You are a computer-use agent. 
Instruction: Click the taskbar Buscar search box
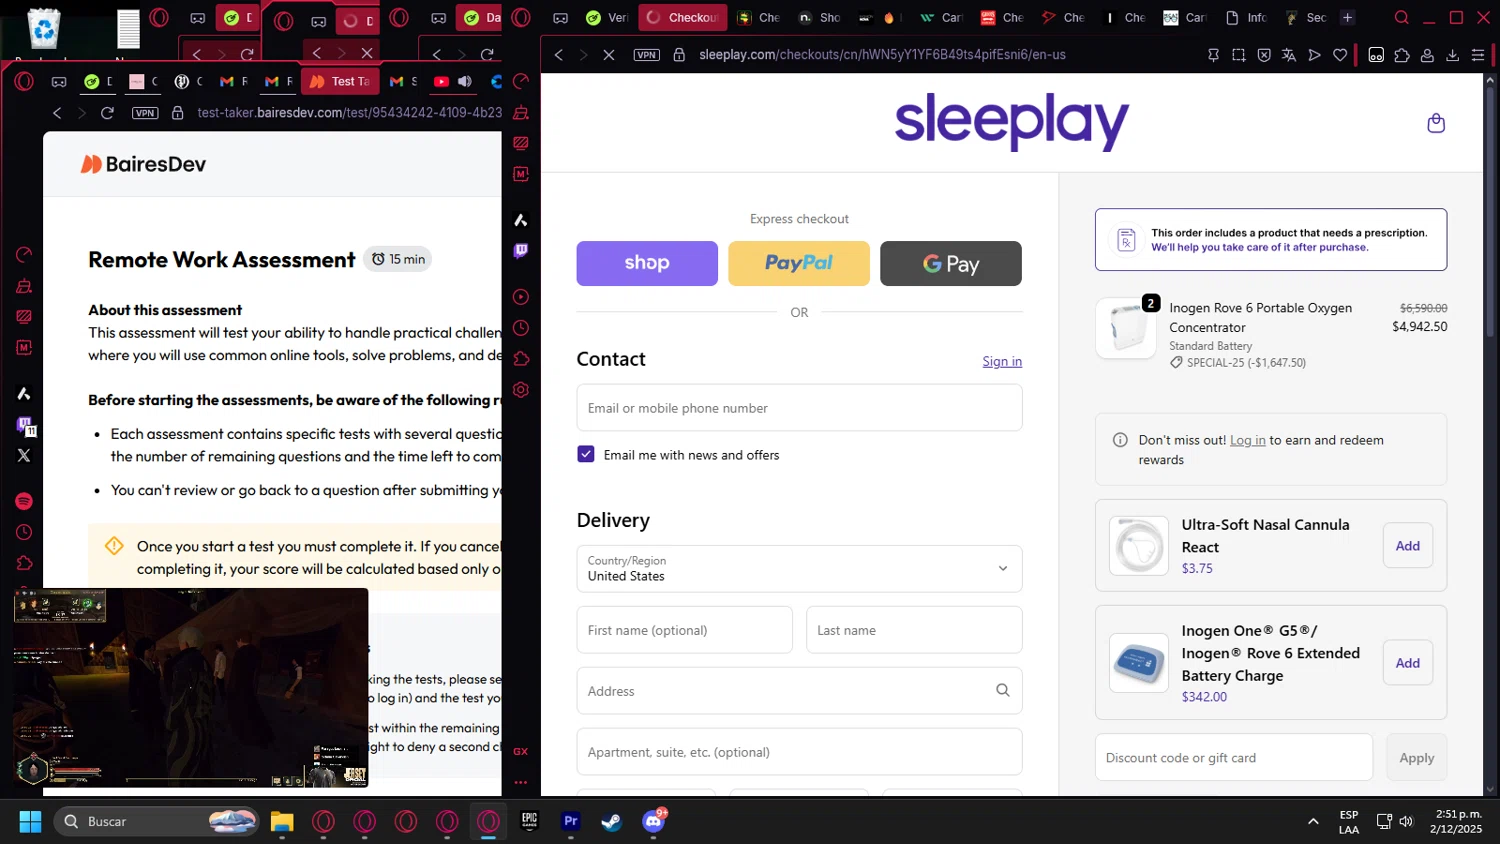[155, 821]
